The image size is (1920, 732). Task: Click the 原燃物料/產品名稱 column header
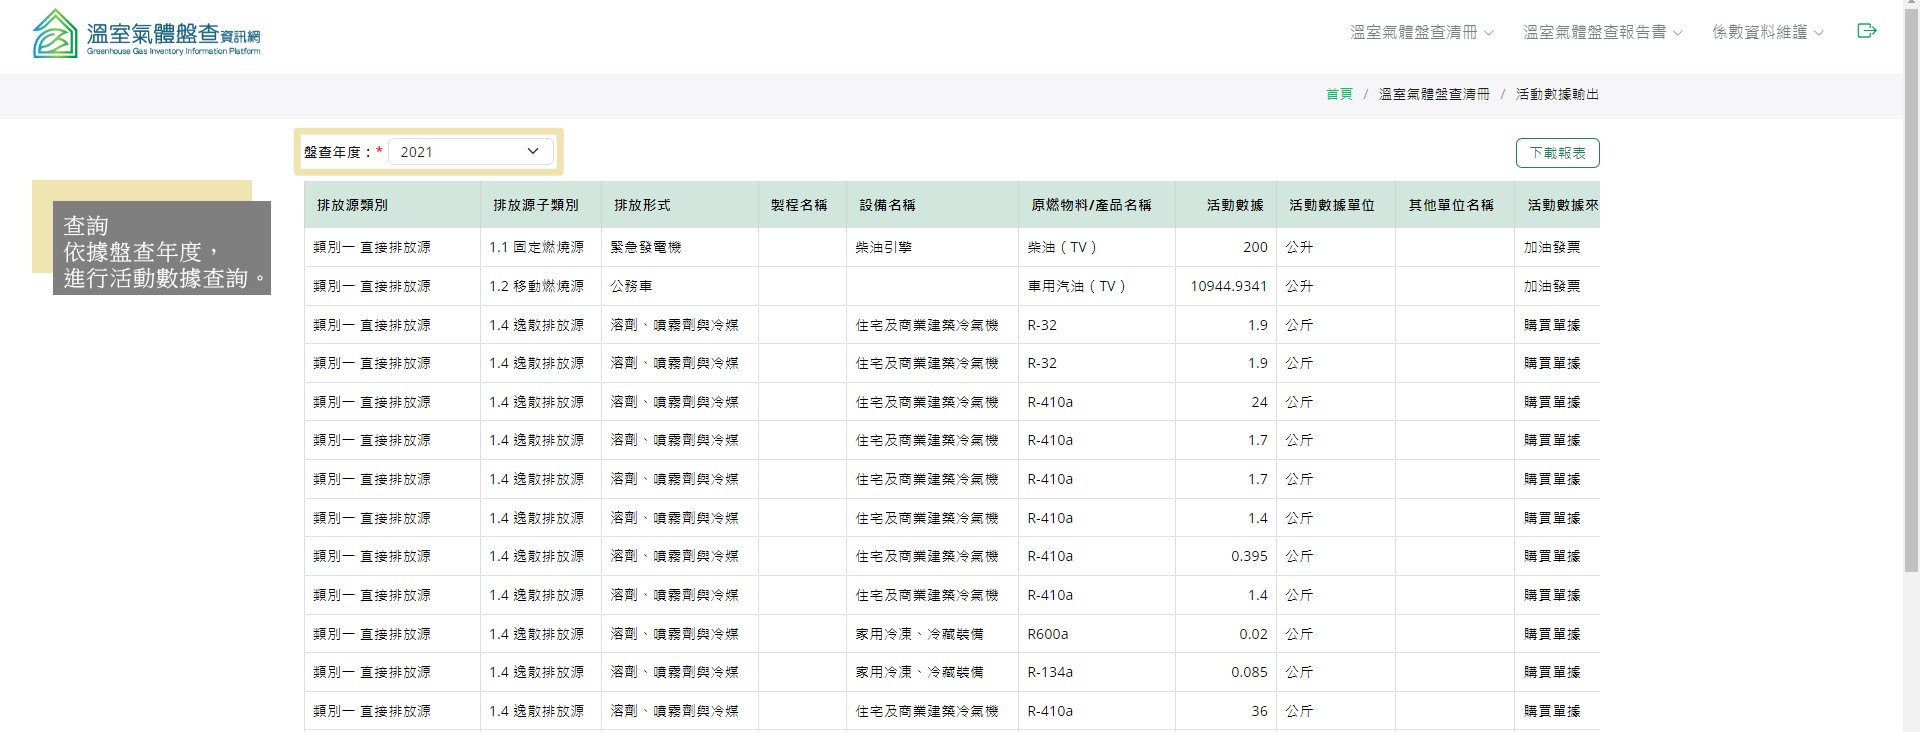point(1091,205)
